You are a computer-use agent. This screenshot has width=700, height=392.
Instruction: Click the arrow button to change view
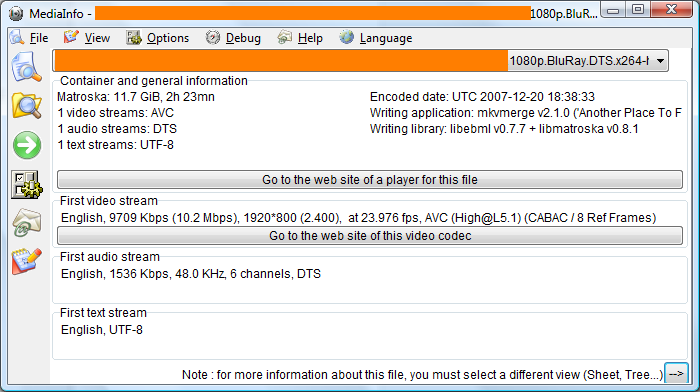(676, 374)
